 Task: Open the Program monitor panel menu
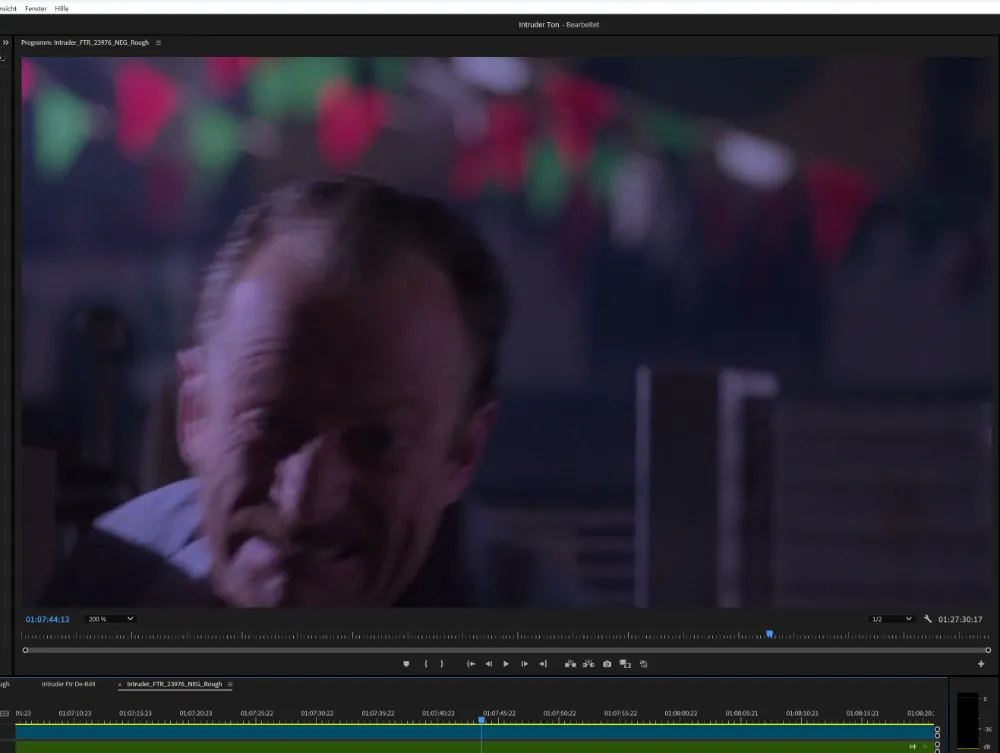coord(158,43)
